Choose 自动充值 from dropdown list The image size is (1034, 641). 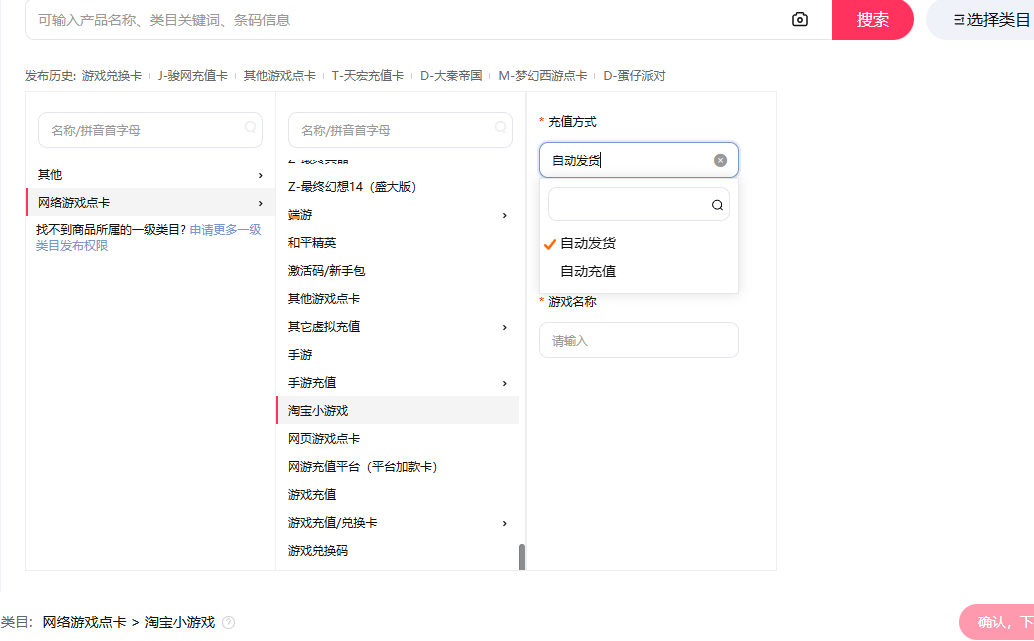pos(588,271)
